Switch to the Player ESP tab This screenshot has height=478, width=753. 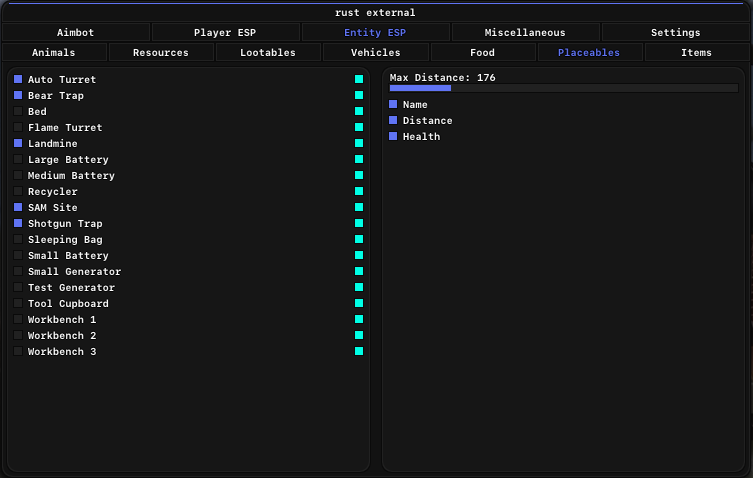[225, 33]
